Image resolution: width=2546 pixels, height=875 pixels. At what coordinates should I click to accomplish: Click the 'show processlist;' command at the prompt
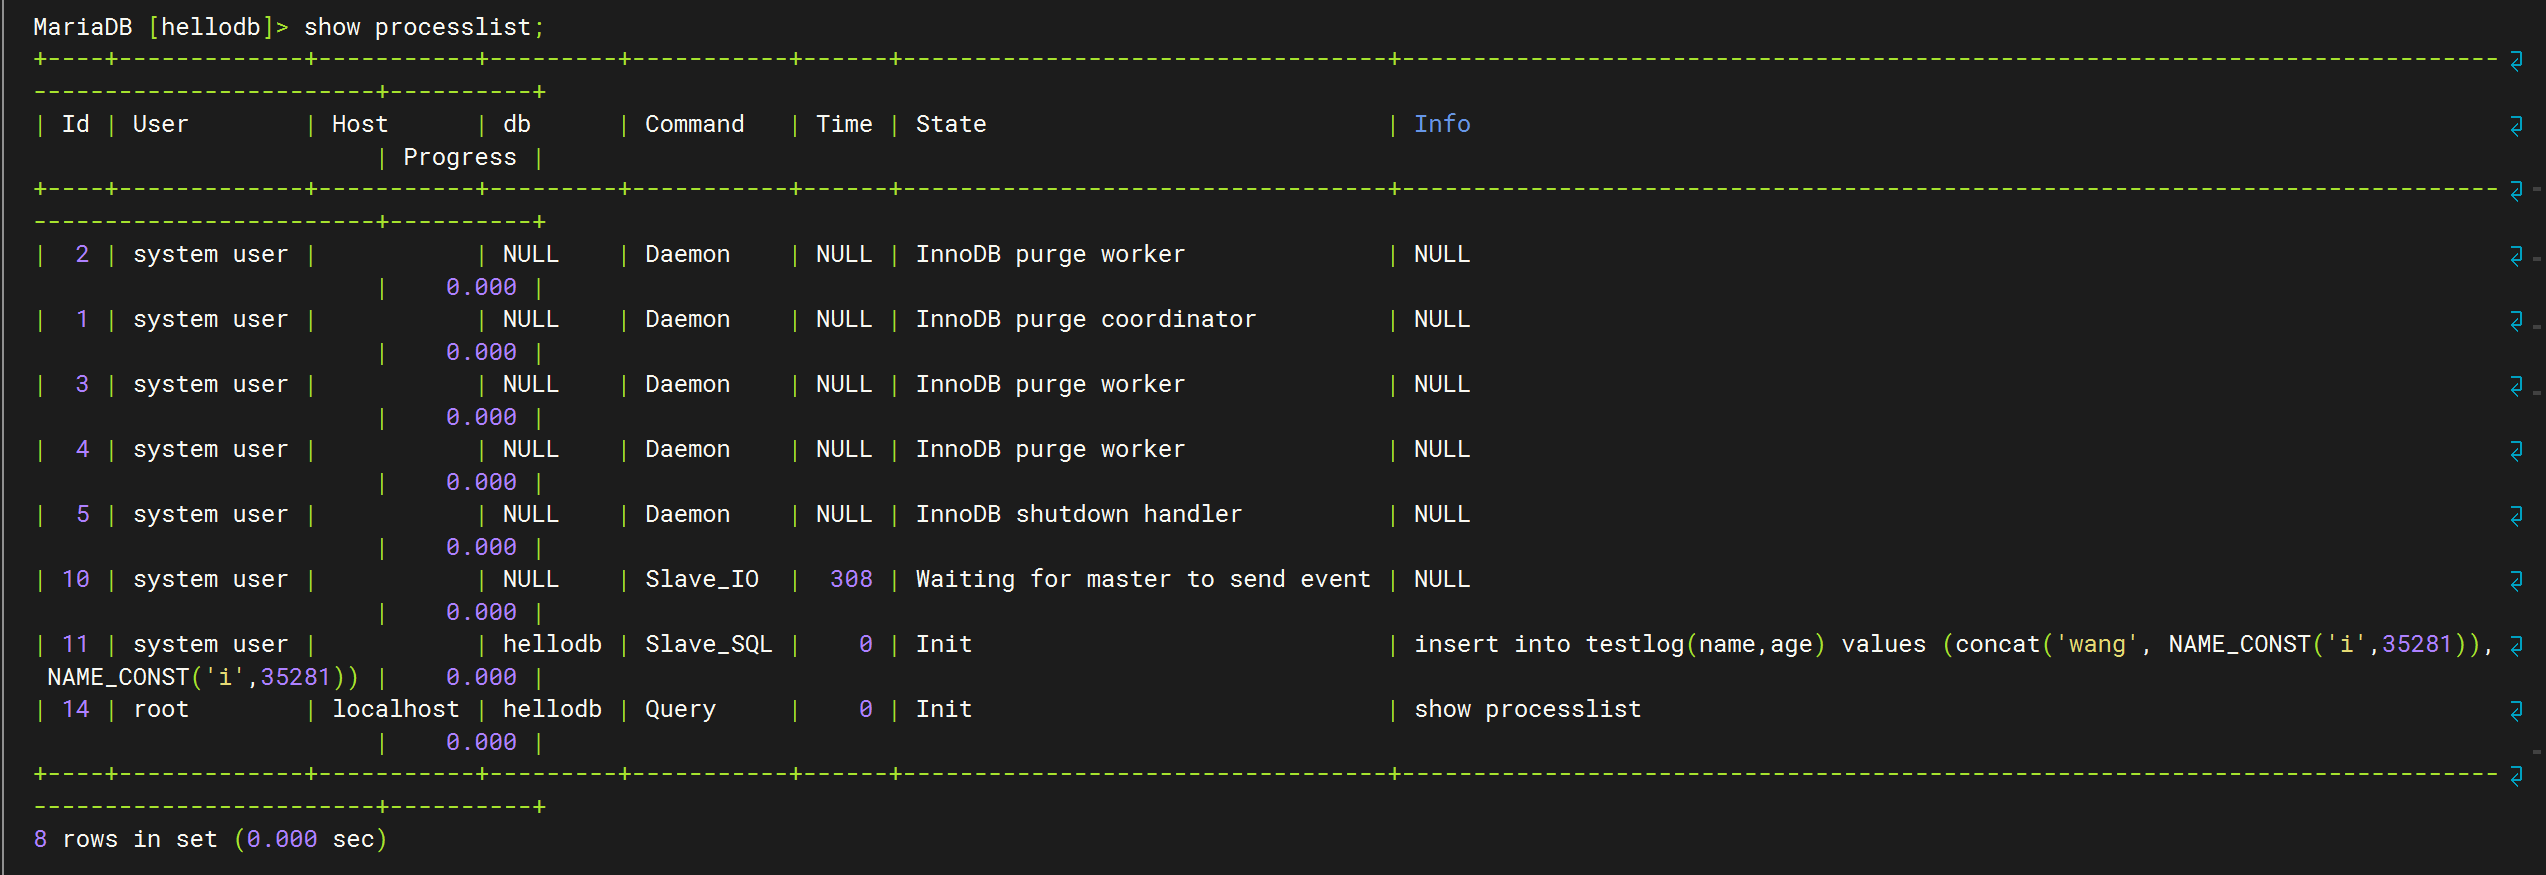424,27
